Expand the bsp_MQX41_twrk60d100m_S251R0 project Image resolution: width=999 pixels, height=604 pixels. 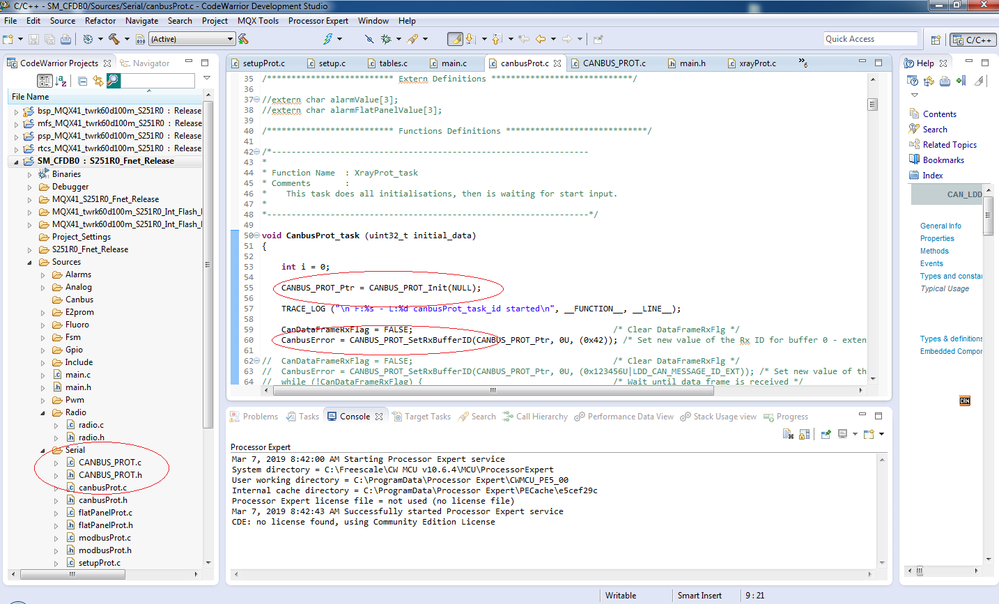[16, 111]
